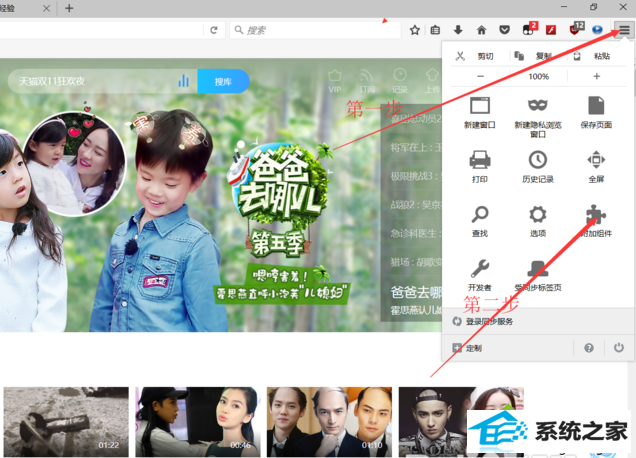636x458 pixels.
Task: Open the downloads arrow icon
Action: pos(458,30)
